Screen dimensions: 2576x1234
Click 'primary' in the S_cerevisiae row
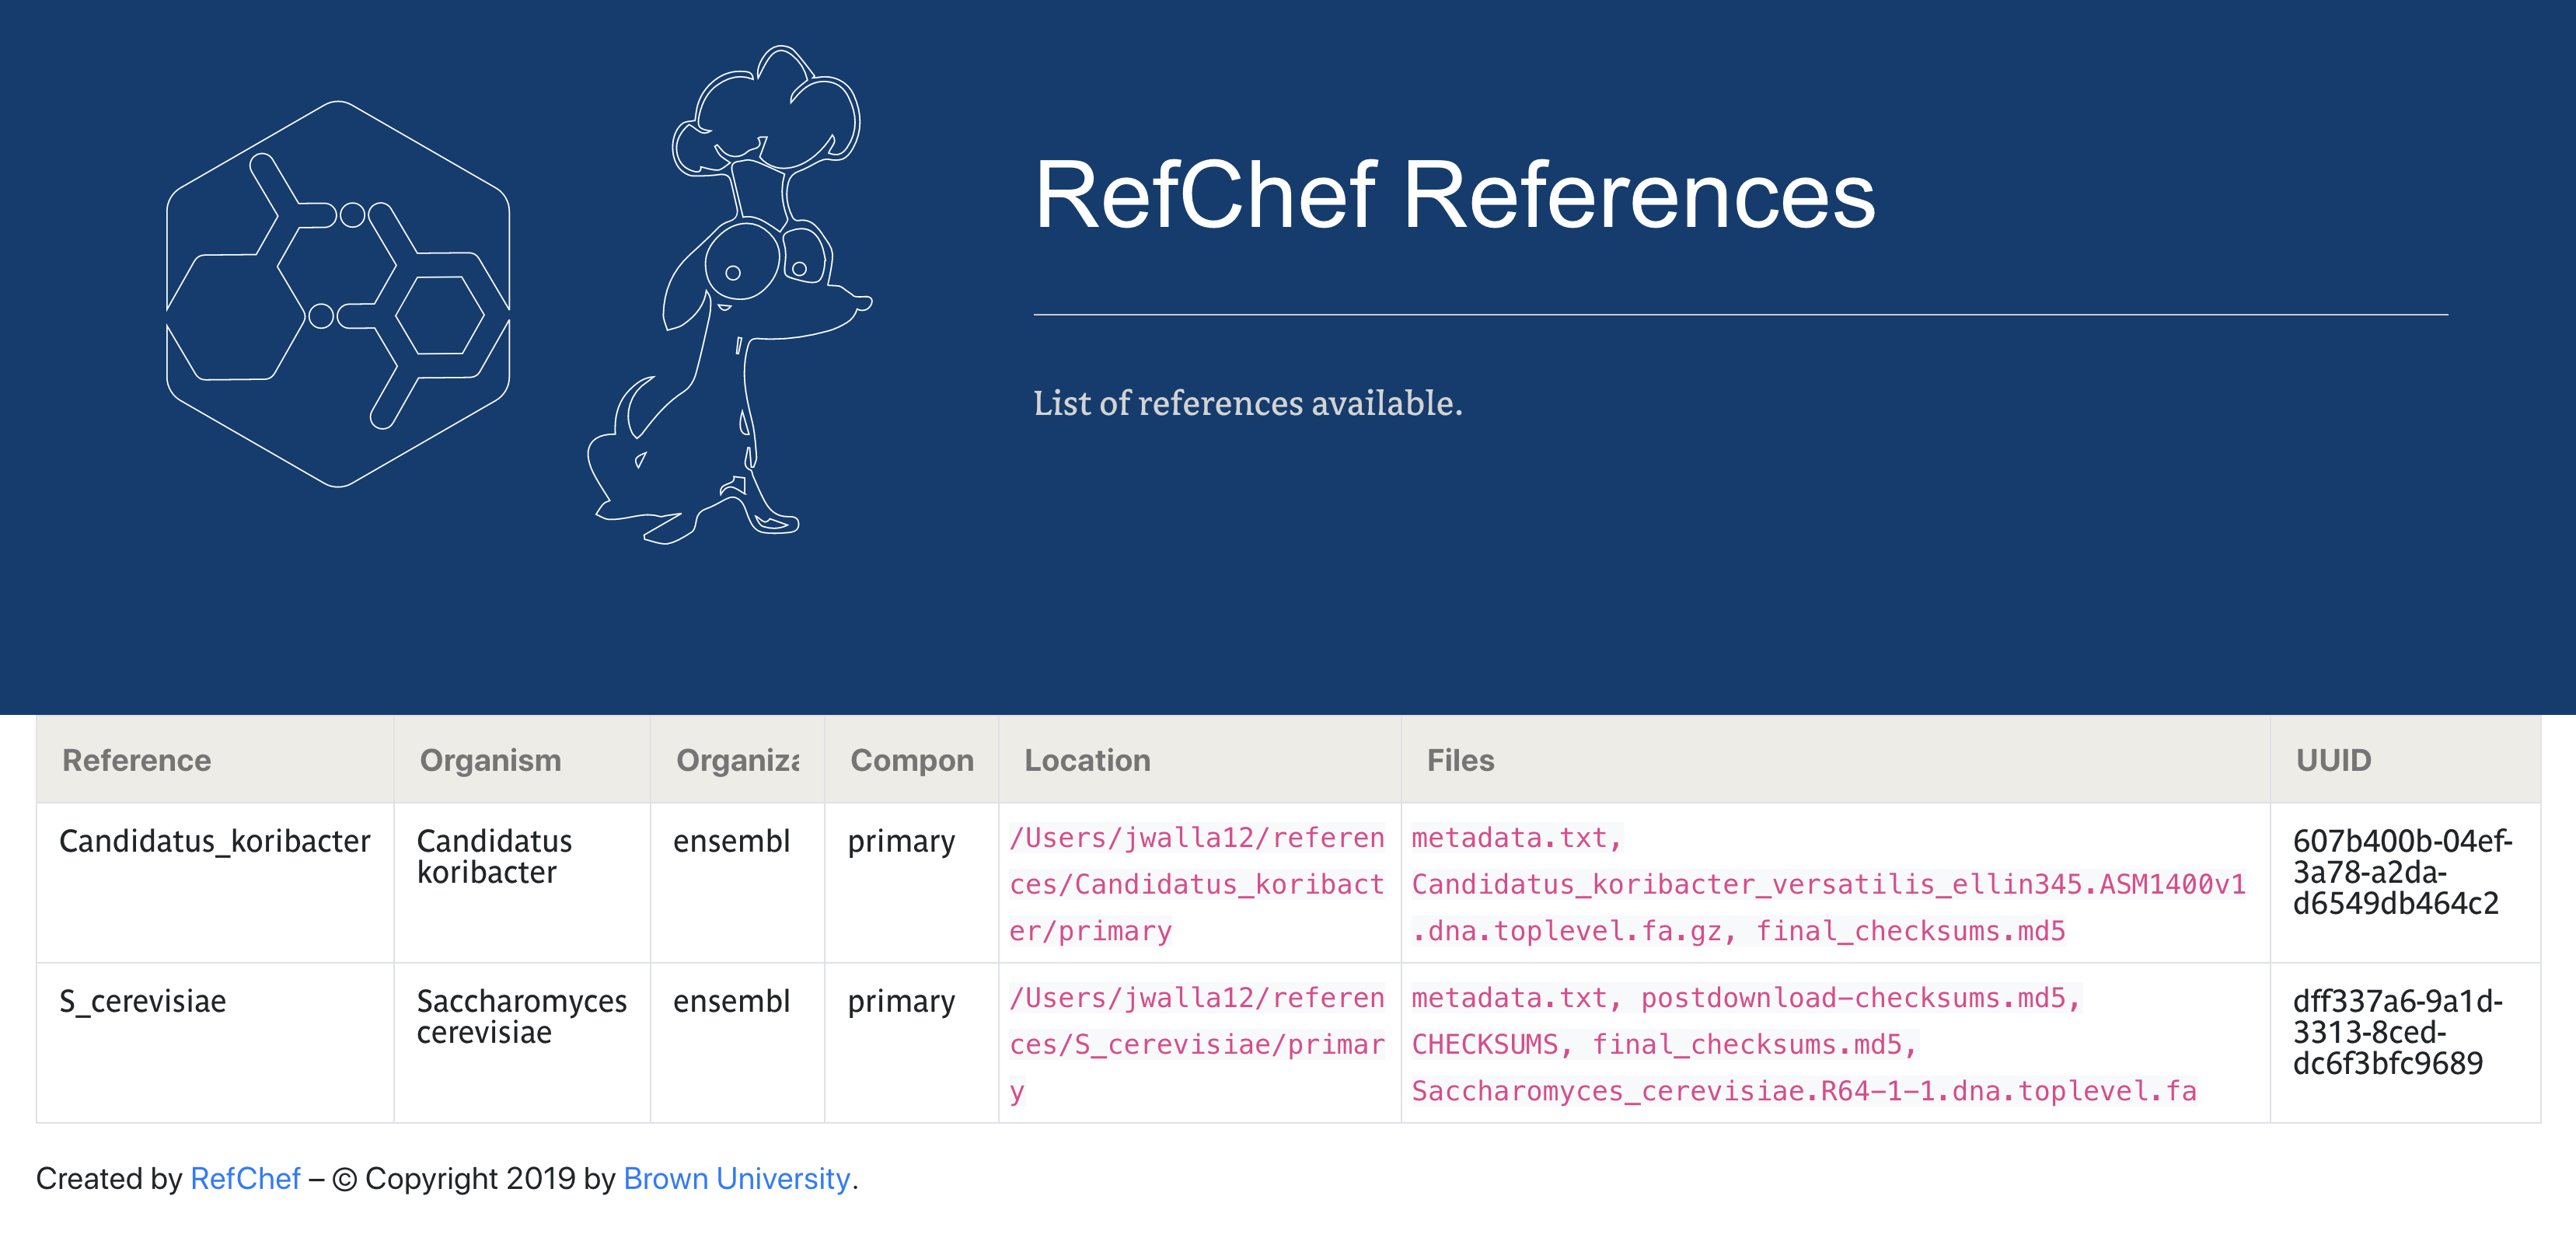tap(901, 1002)
